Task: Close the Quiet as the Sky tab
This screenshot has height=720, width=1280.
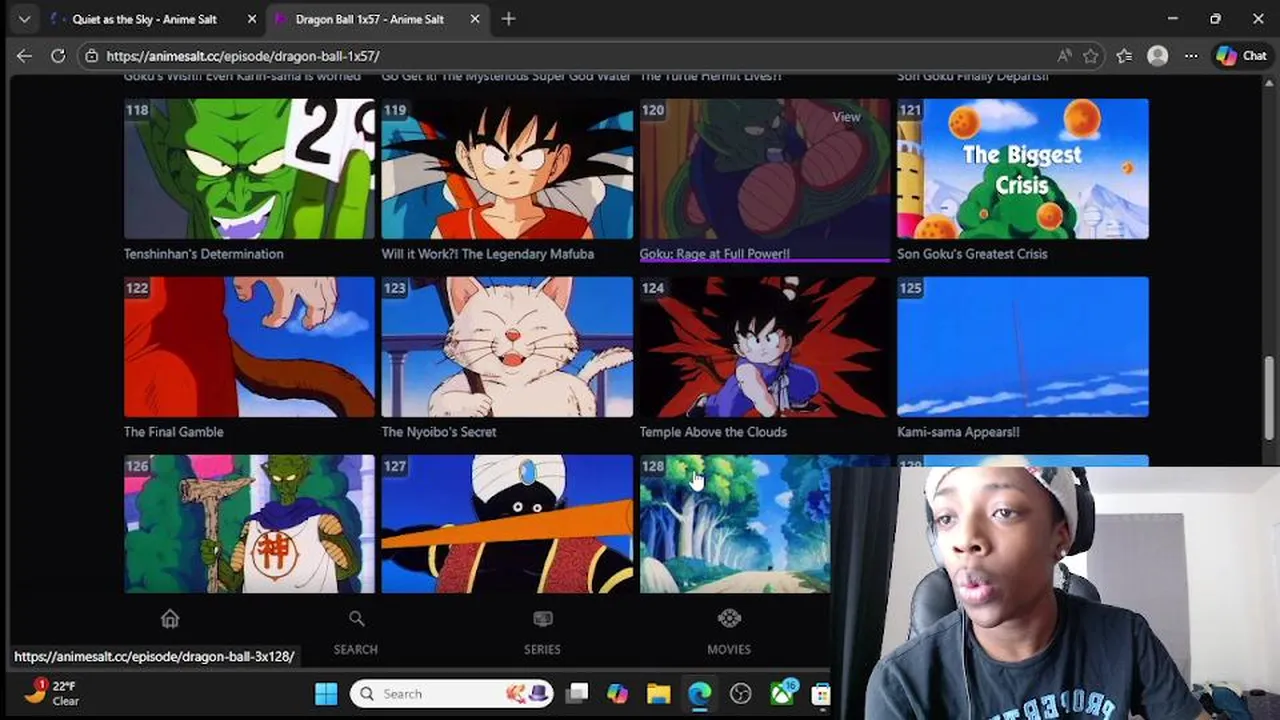Action: tap(251, 19)
